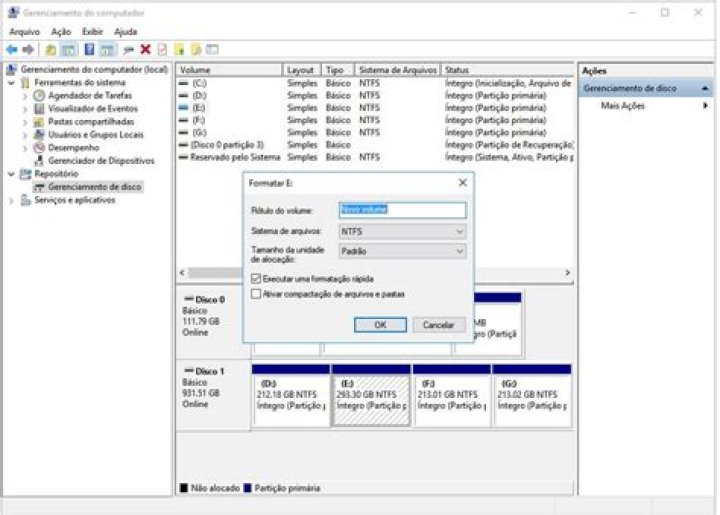Viewport: 720px width, 515px height.
Task: Open the Ação menu
Action: tap(61, 32)
